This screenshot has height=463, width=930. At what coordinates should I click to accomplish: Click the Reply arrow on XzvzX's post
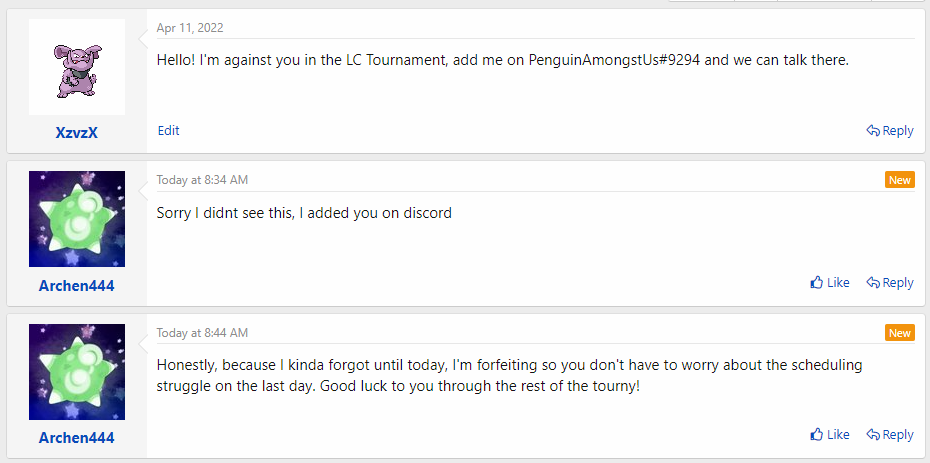coord(890,130)
